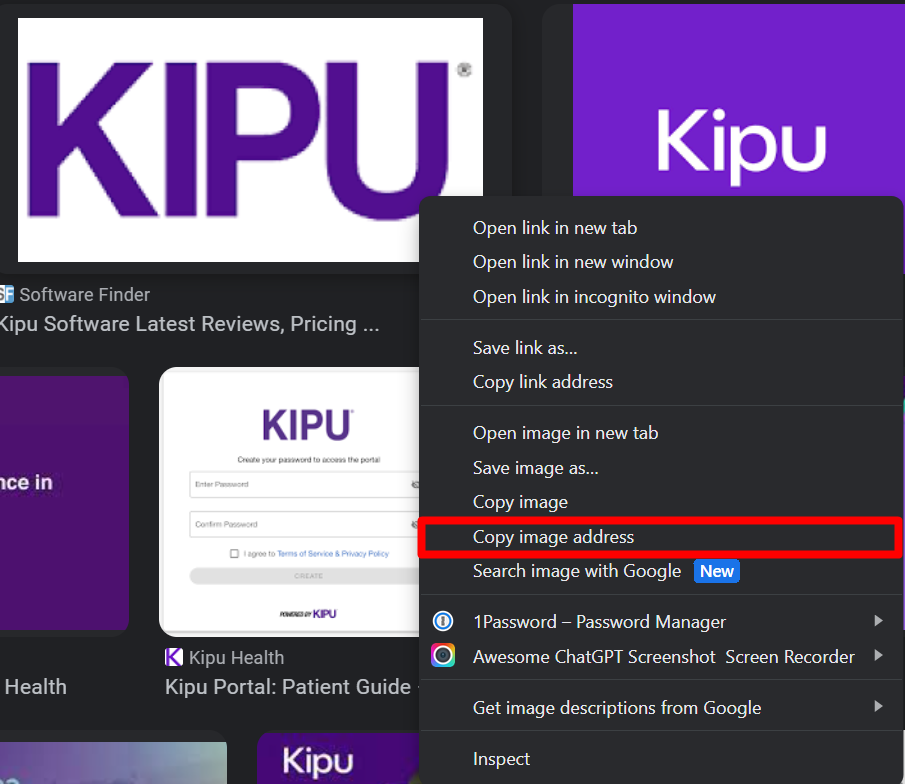Open Inspect from the context menu
Image resolution: width=905 pixels, height=784 pixels.
point(501,760)
